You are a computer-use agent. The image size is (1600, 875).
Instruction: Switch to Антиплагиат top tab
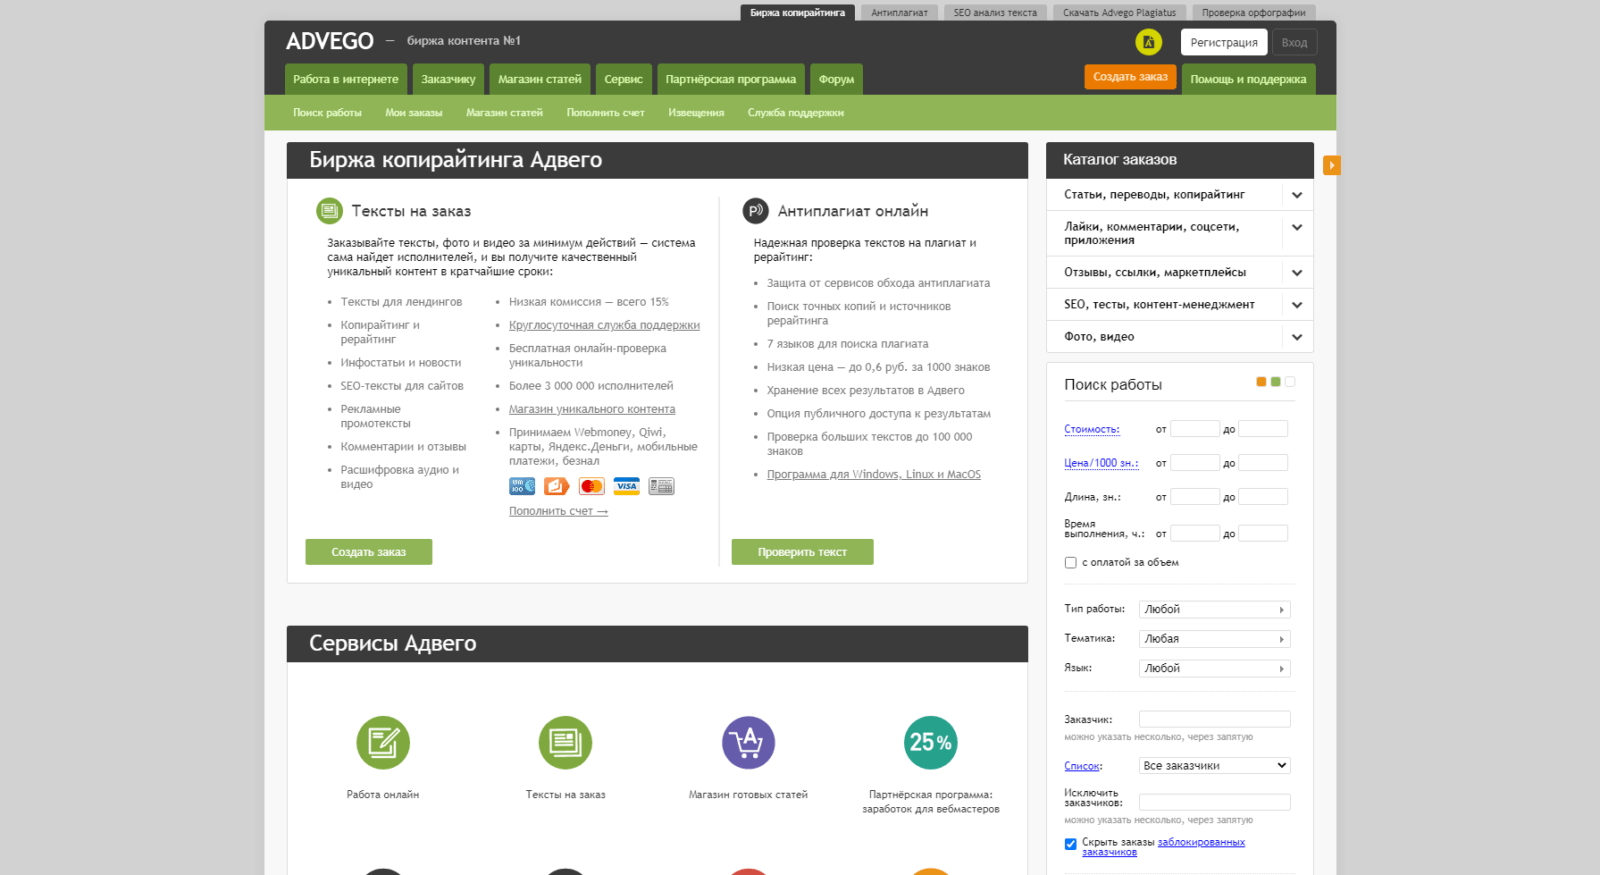[899, 13]
